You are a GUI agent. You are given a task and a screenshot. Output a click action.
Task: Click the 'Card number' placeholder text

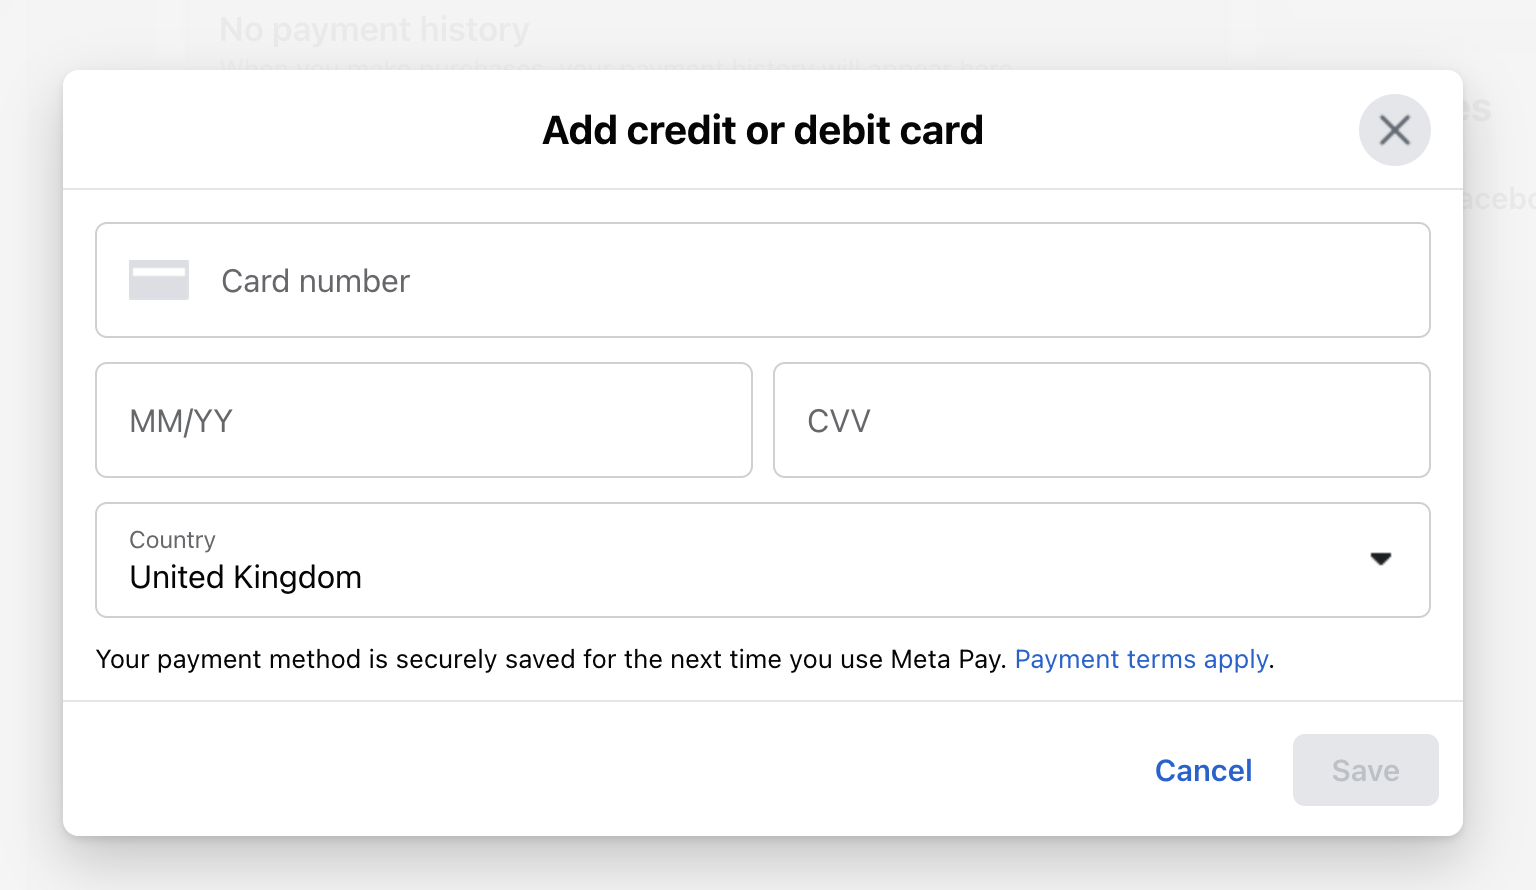[315, 281]
